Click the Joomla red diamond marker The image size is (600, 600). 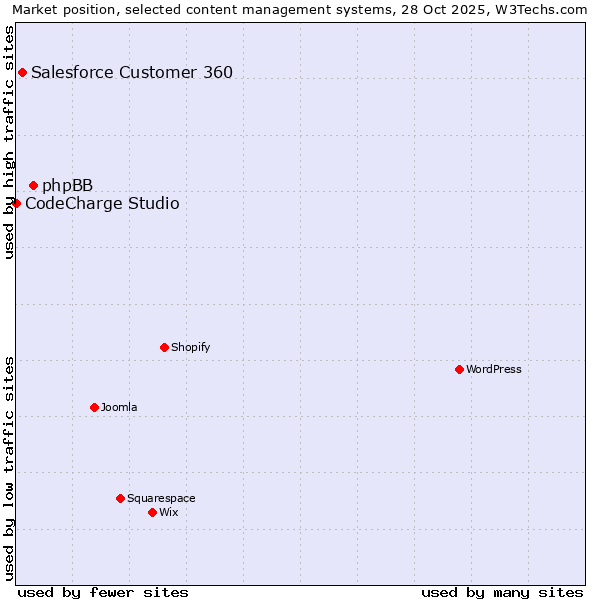pyautogui.click(x=94, y=407)
